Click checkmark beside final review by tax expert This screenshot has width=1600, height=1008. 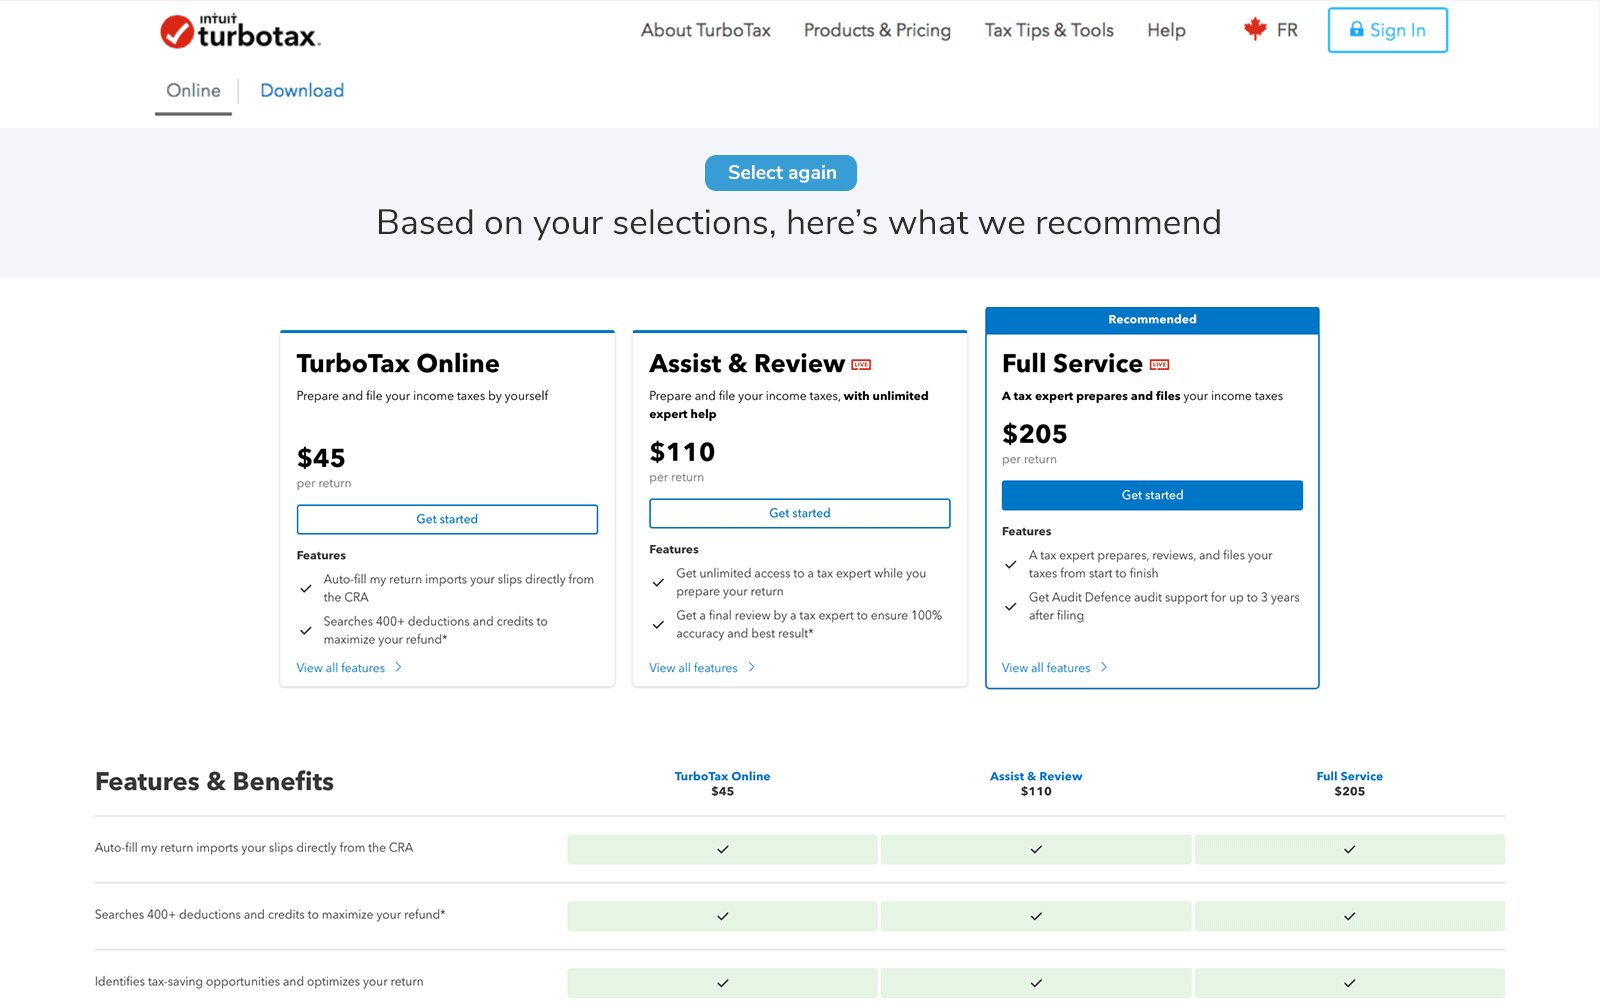pyautogui.click(x=658, y=624)
